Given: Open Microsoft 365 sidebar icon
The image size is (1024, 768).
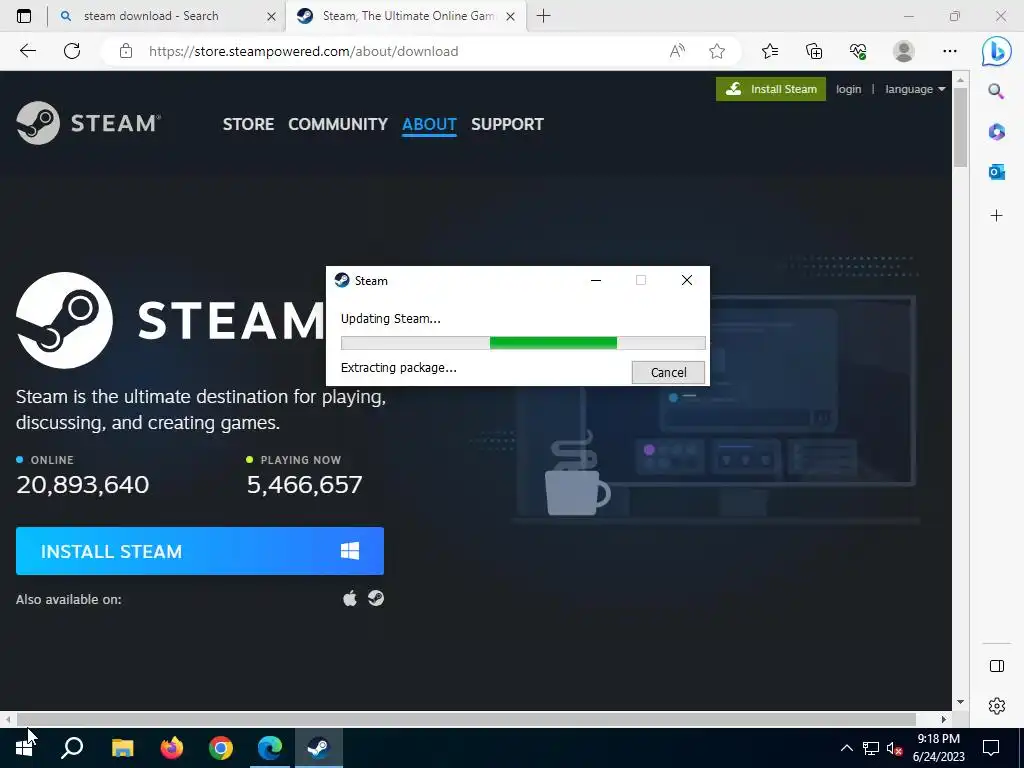Looking at the screenshot, I should [996, 132].
